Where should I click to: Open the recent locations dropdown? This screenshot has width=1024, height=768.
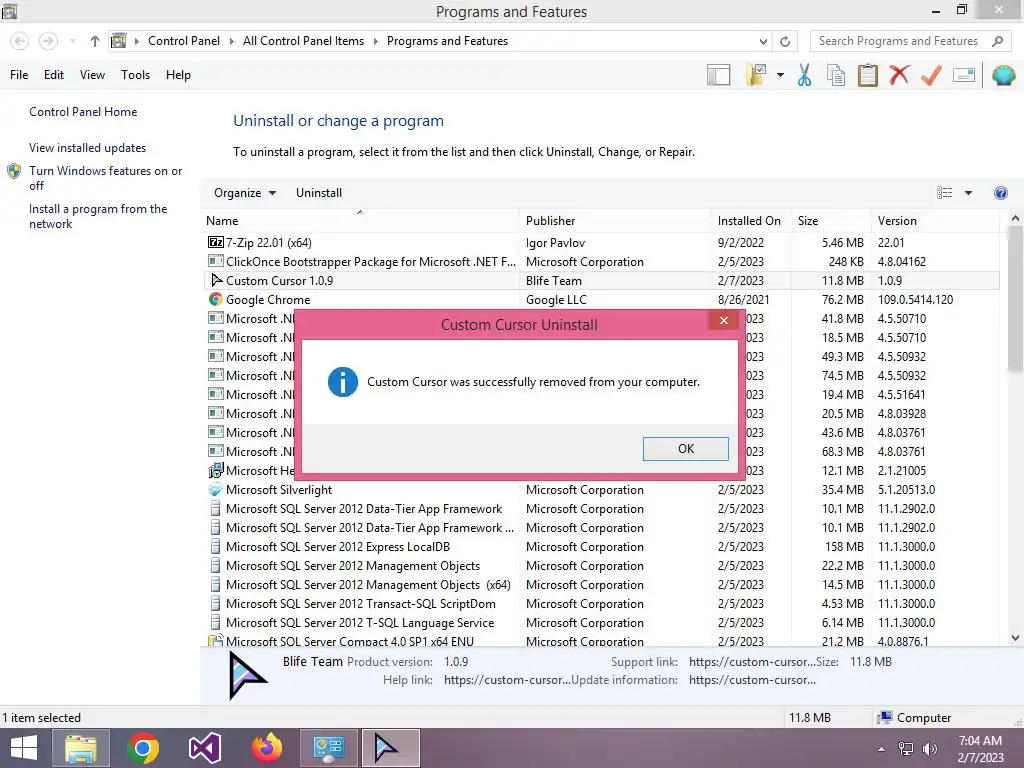[72, 41]
